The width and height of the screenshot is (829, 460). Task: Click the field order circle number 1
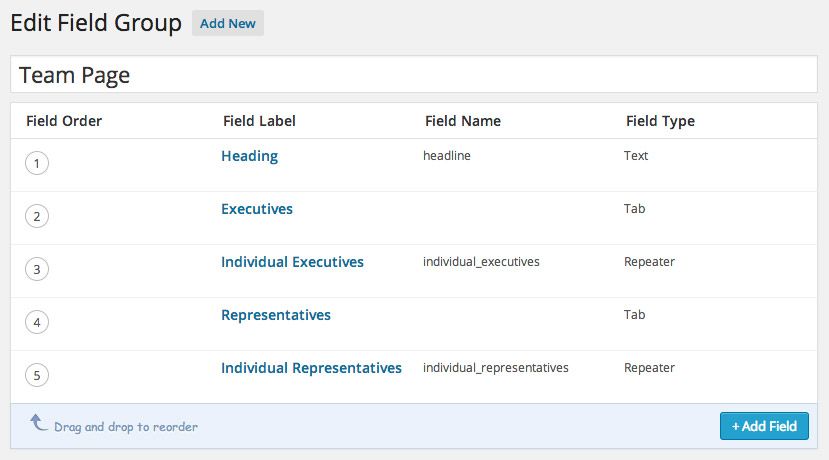coord(37,164)
